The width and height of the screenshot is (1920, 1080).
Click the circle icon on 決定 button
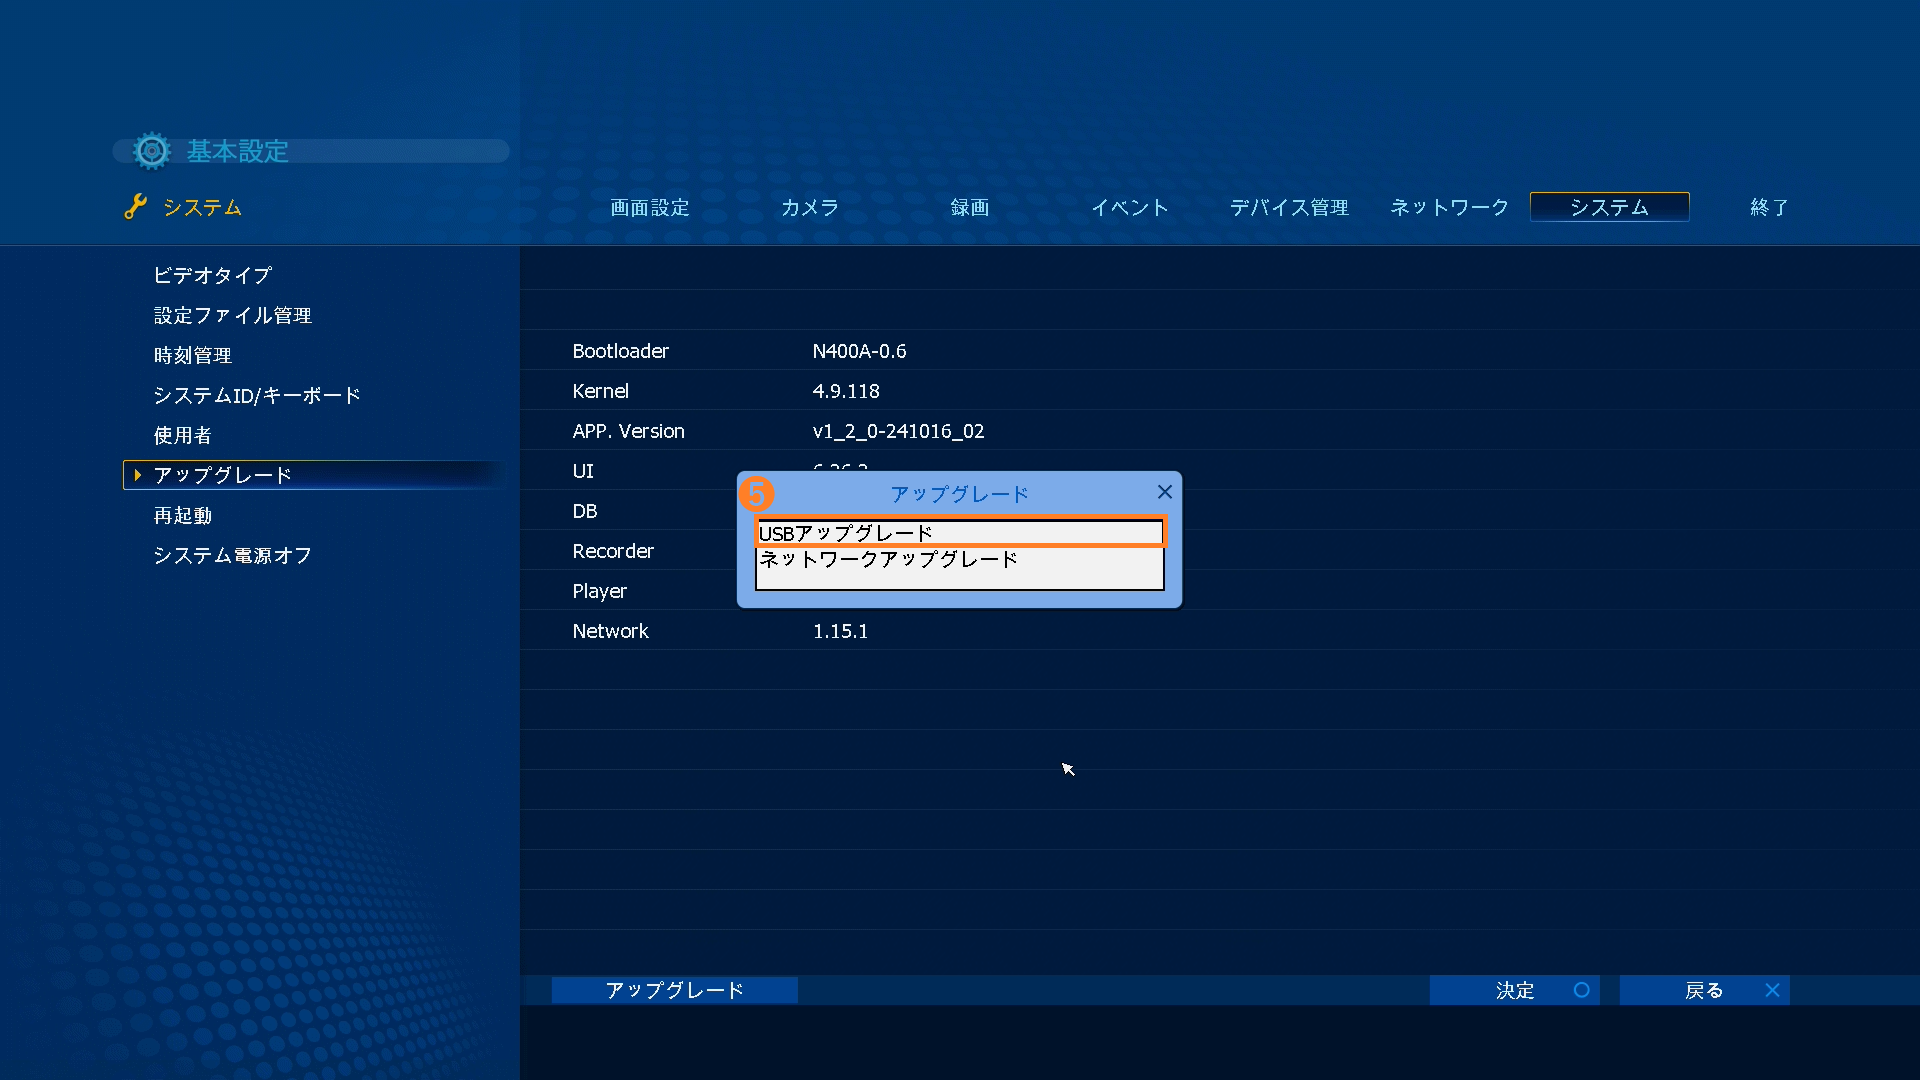tap(1581, 990)
